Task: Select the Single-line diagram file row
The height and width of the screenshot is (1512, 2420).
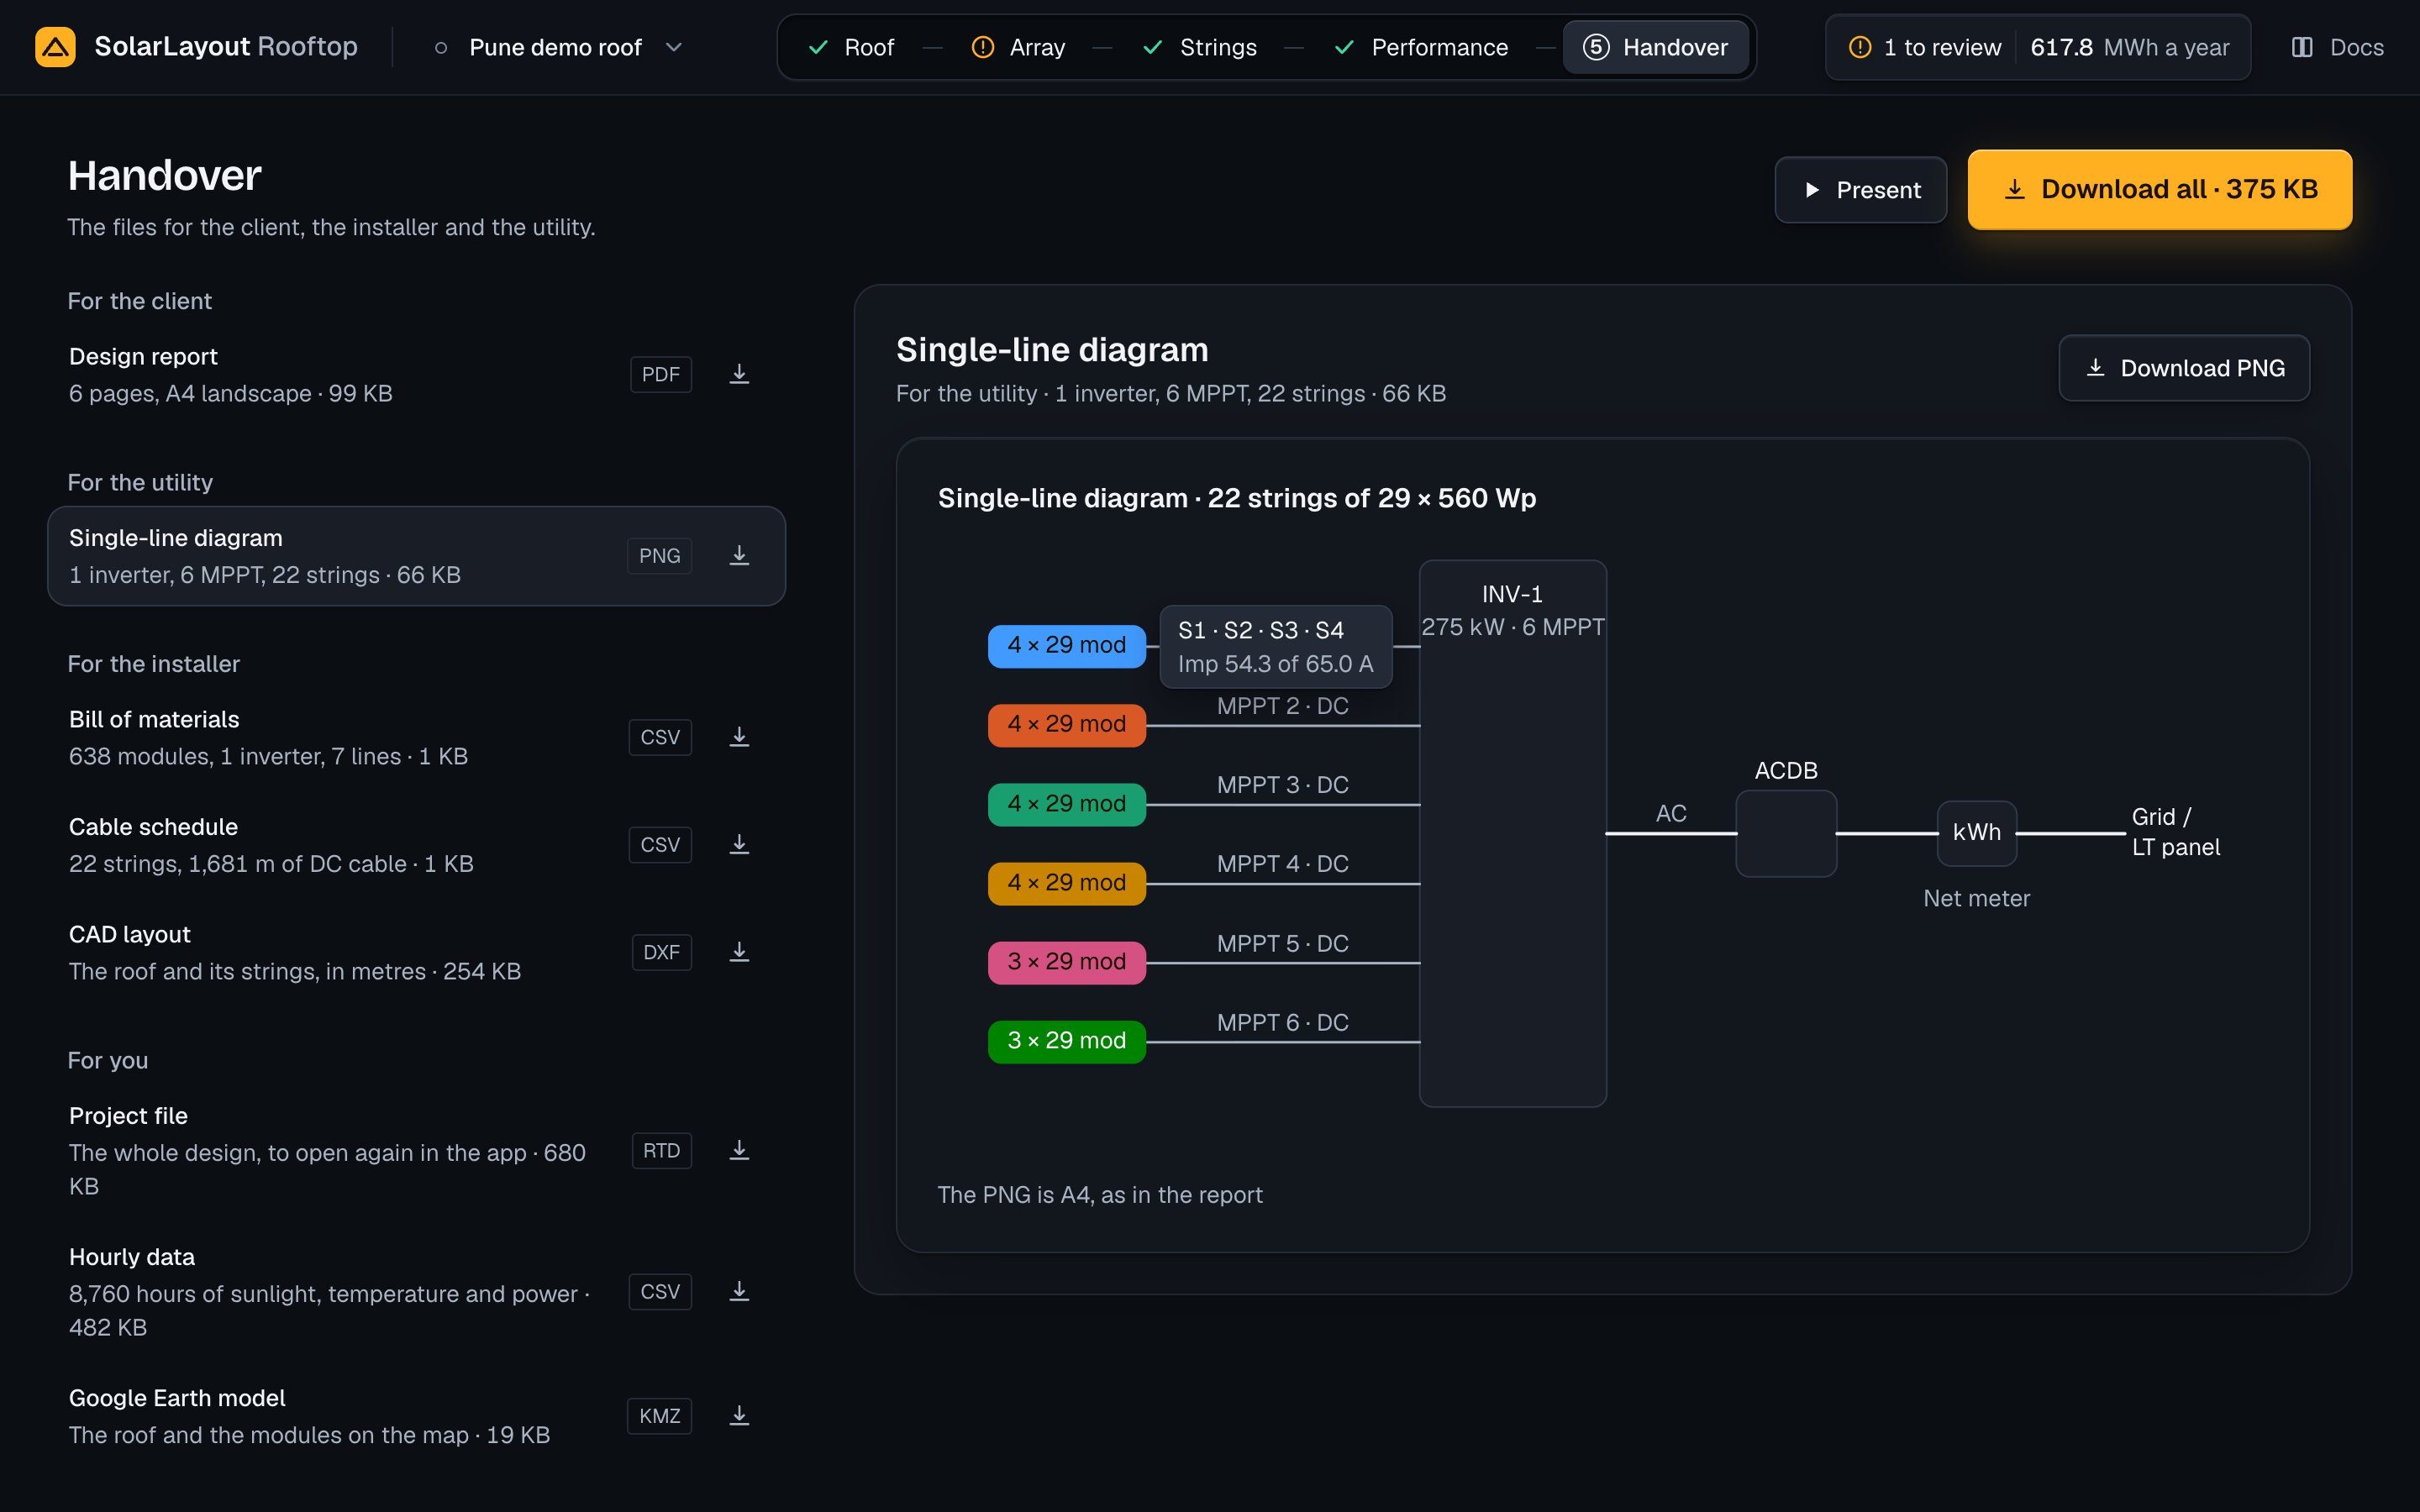Action: click(416, 556)
